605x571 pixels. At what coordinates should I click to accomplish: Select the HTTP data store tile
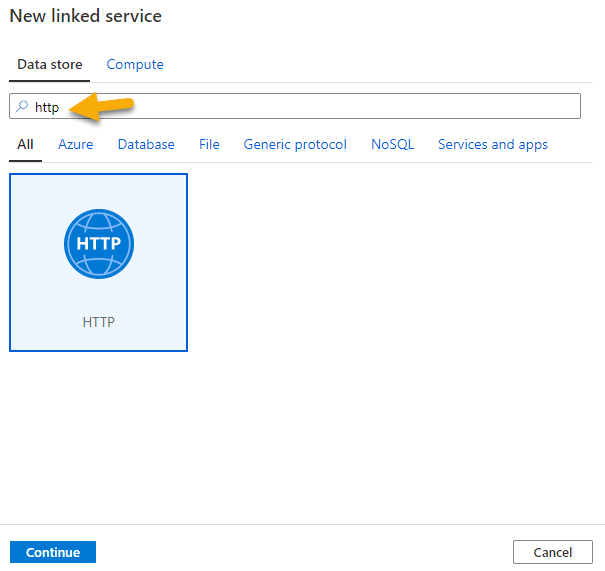coord(98,262)
